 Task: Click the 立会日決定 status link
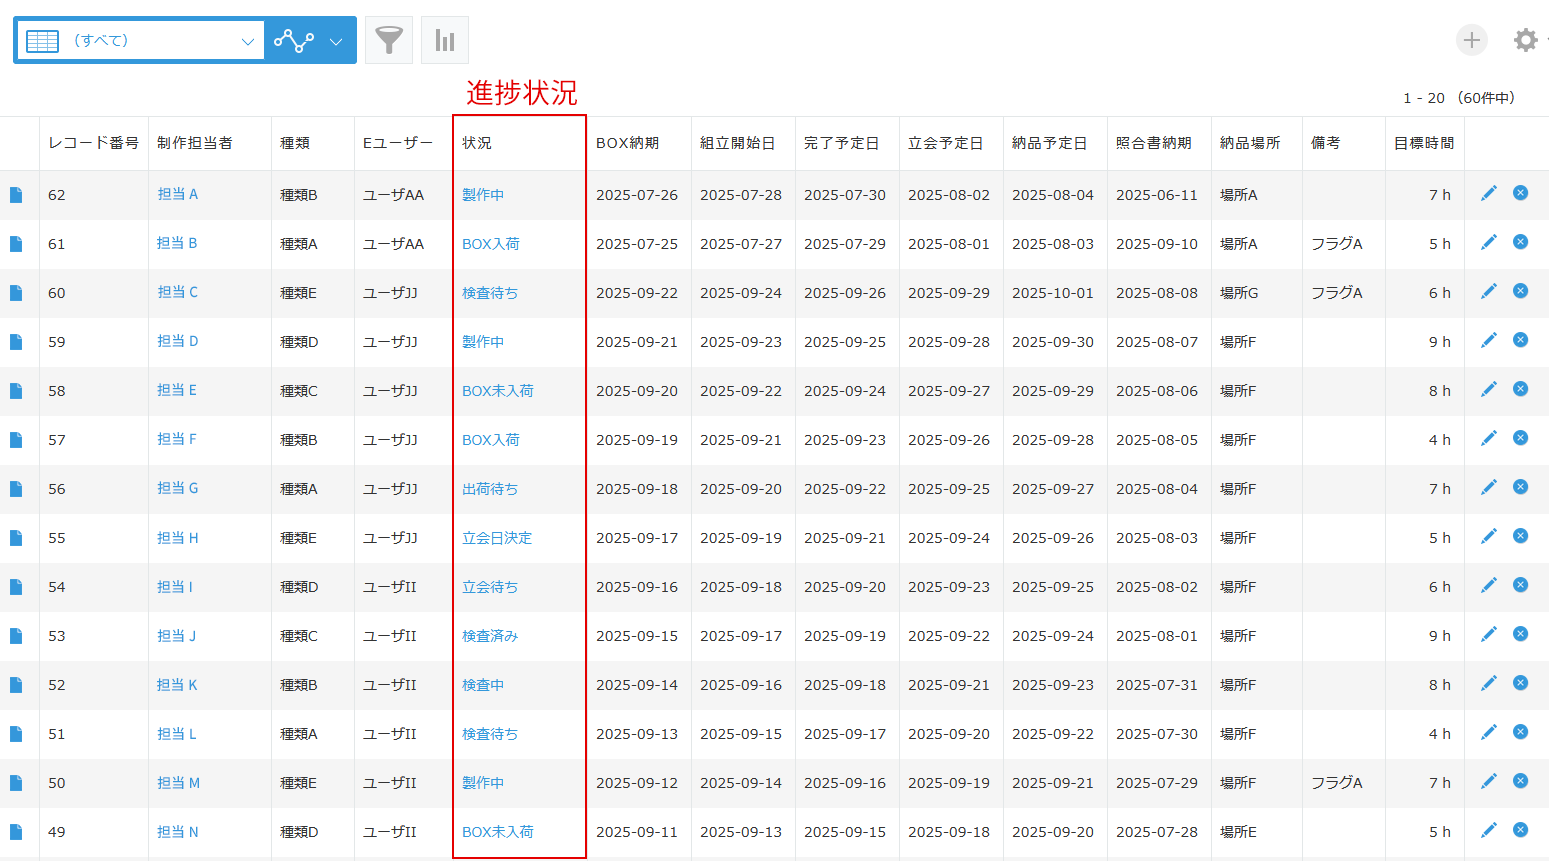pyautogui.click(x=496, y=538)
